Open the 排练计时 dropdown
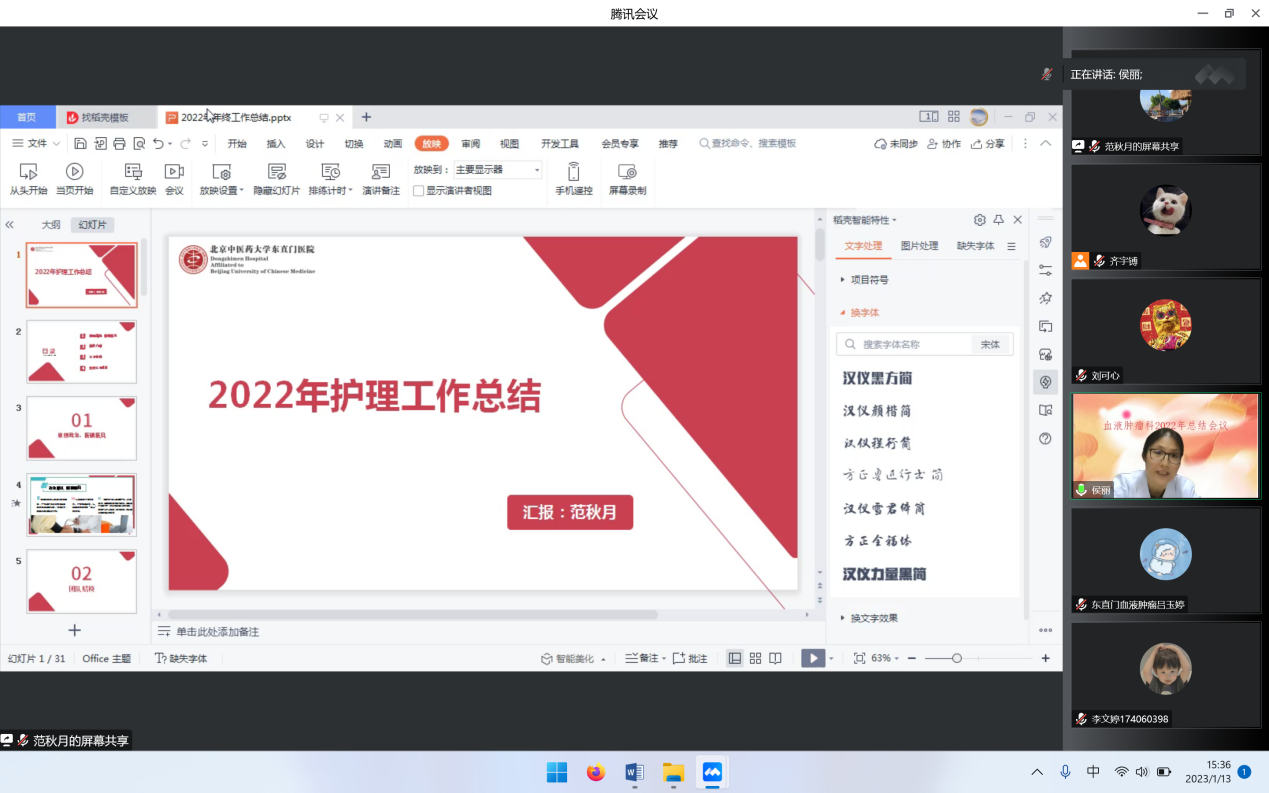1269x793 pixels. tap(330, 190)
